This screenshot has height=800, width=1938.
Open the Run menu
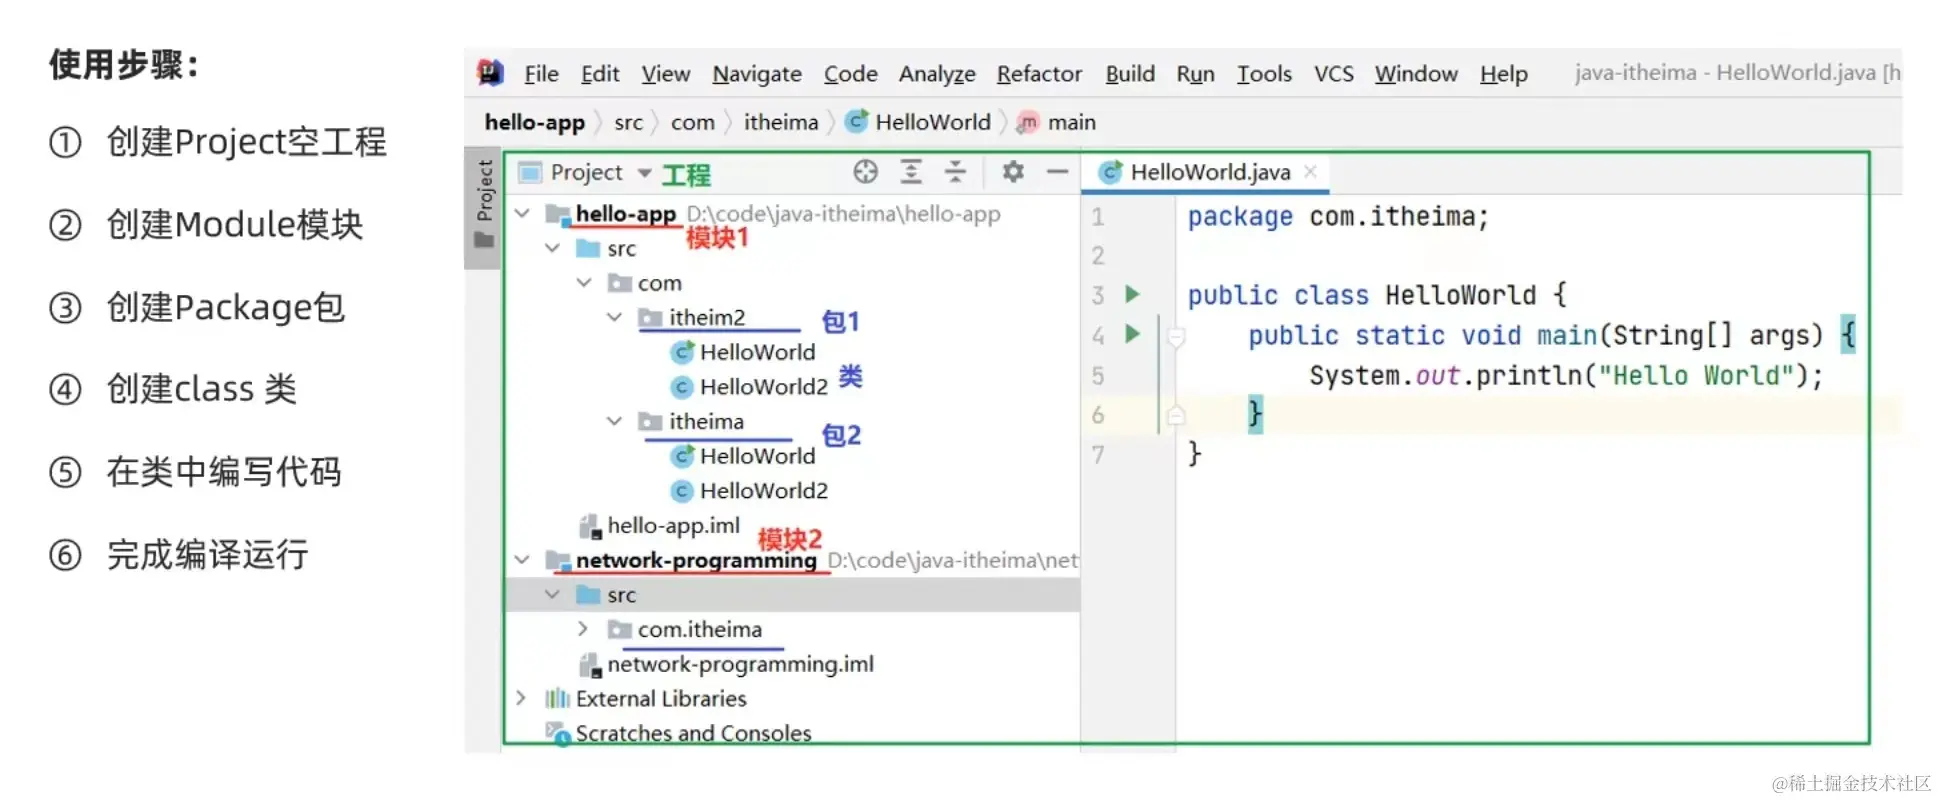[x=1195, y=74]
